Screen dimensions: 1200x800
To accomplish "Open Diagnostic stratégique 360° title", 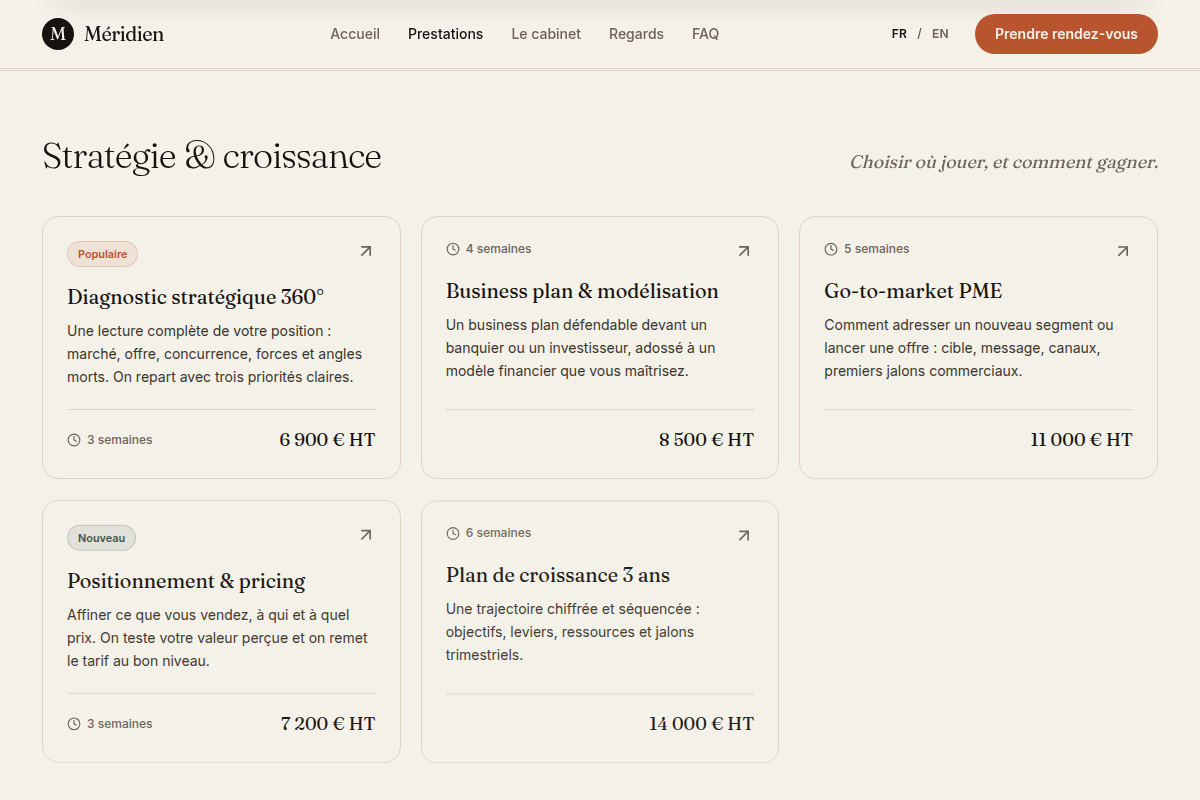I will click(x=196, y=297).
